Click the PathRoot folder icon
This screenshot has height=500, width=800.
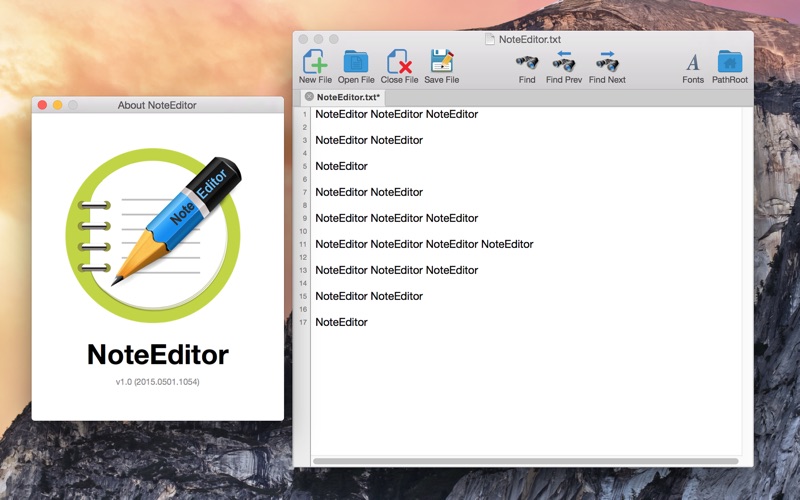click(730, 62)
